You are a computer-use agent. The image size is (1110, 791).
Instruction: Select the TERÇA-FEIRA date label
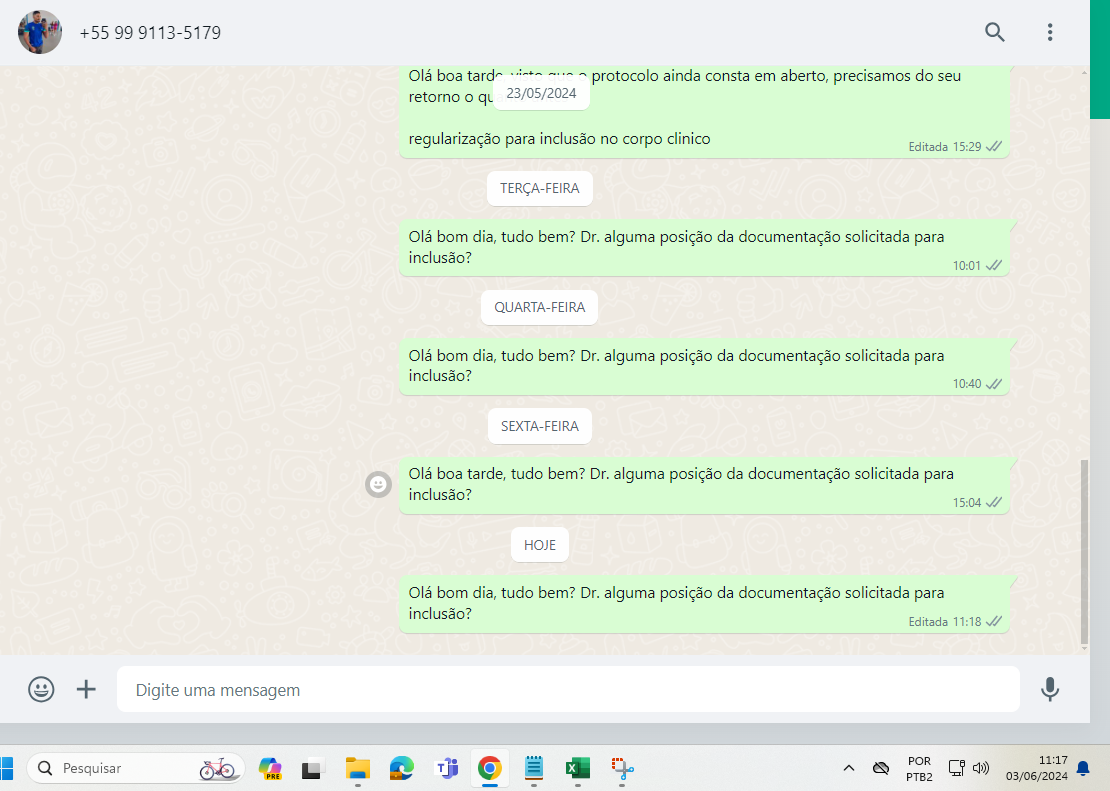[x=539, y=188]
